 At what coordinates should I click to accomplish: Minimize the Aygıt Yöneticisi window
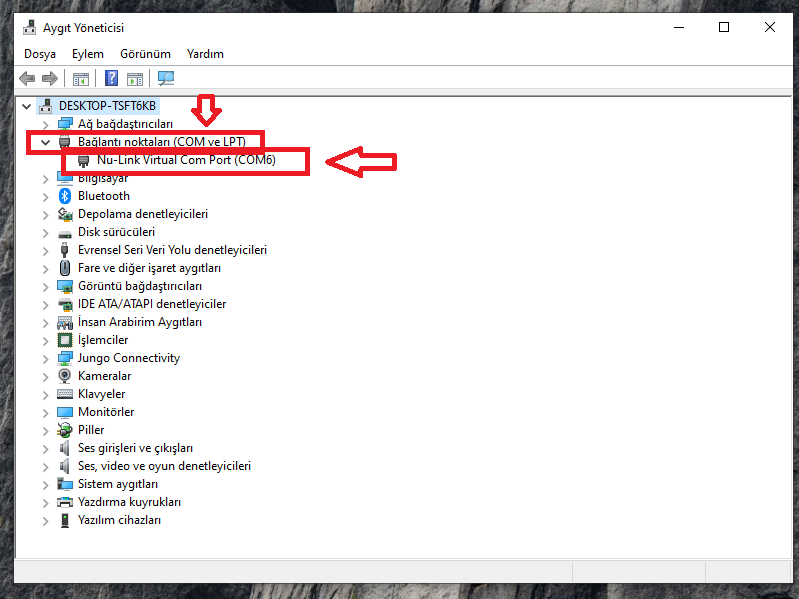(x=679, y=28)
